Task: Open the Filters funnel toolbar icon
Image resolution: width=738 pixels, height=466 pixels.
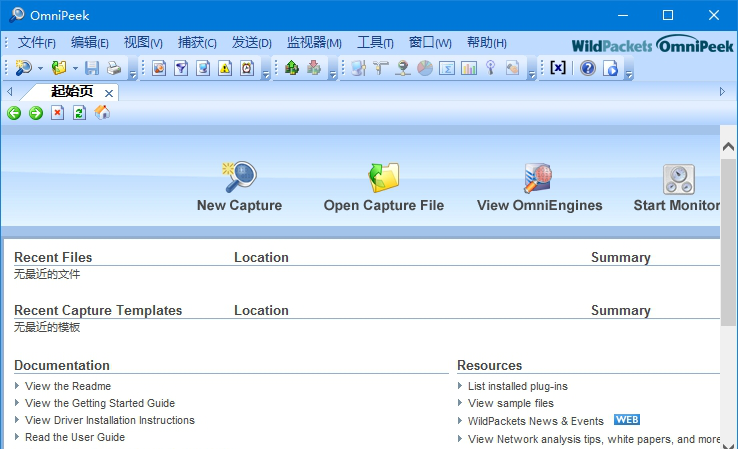Action: [x=181, y=68]
